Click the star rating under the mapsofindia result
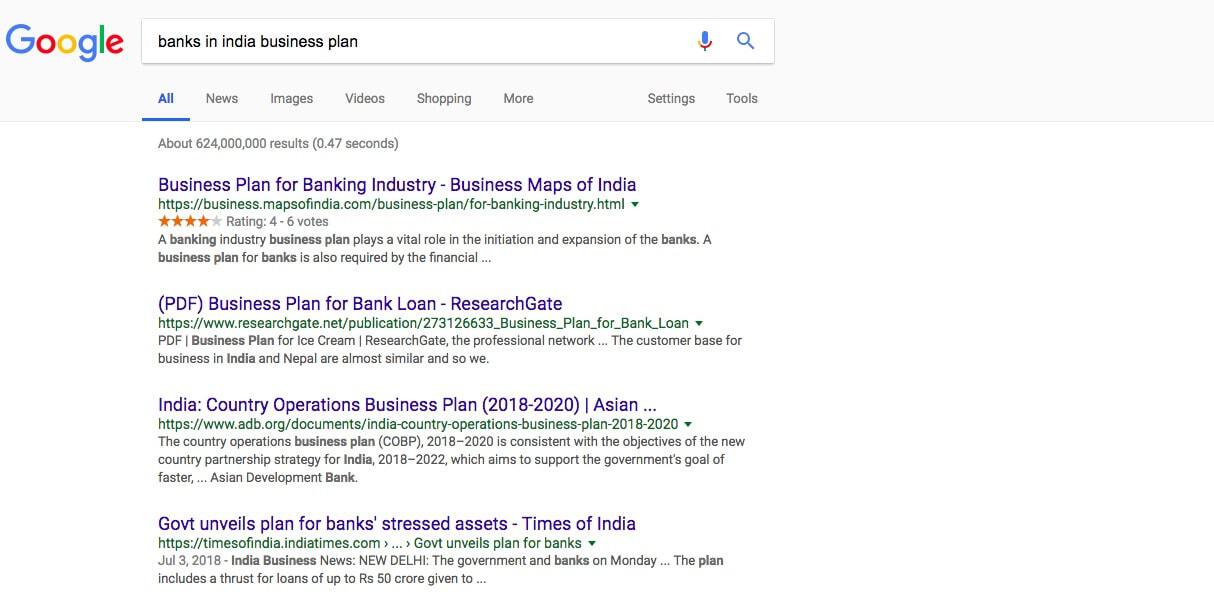Image resolution: width=1214 pixels, height=604 pixels. pyautogui.click(x=190, y=221)
